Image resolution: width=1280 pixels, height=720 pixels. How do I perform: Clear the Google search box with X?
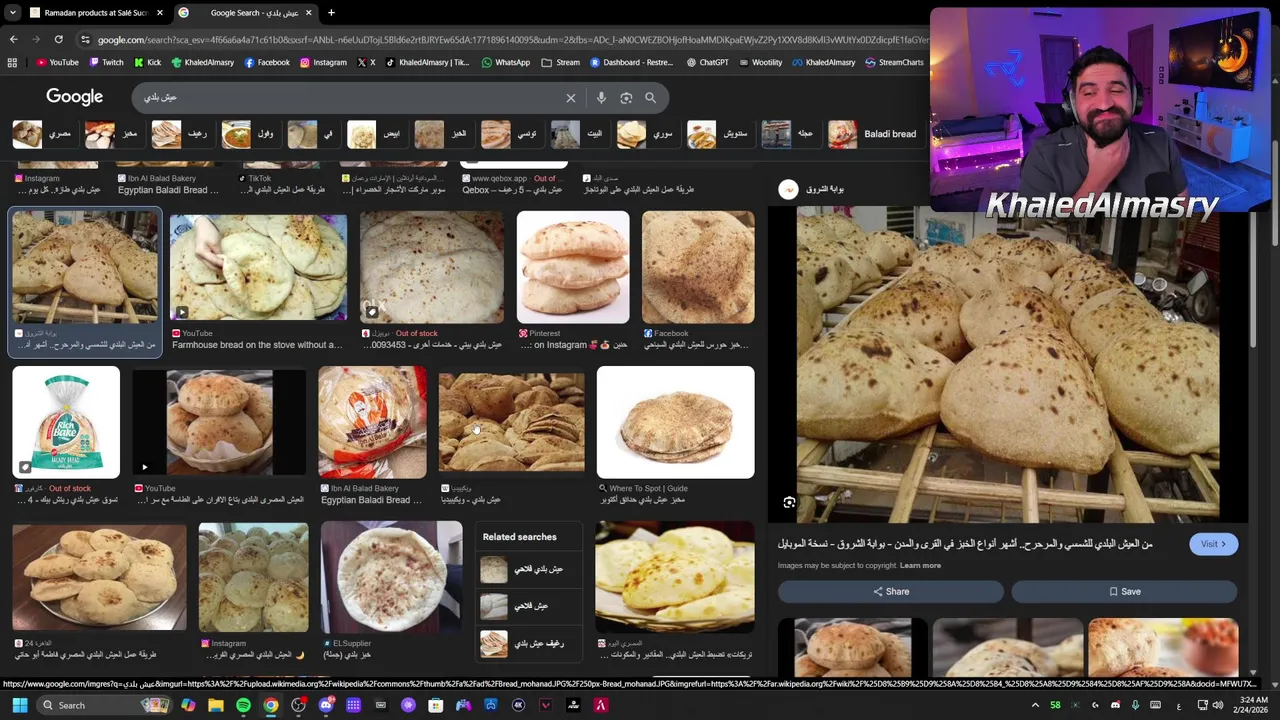[x=571, y=98]
